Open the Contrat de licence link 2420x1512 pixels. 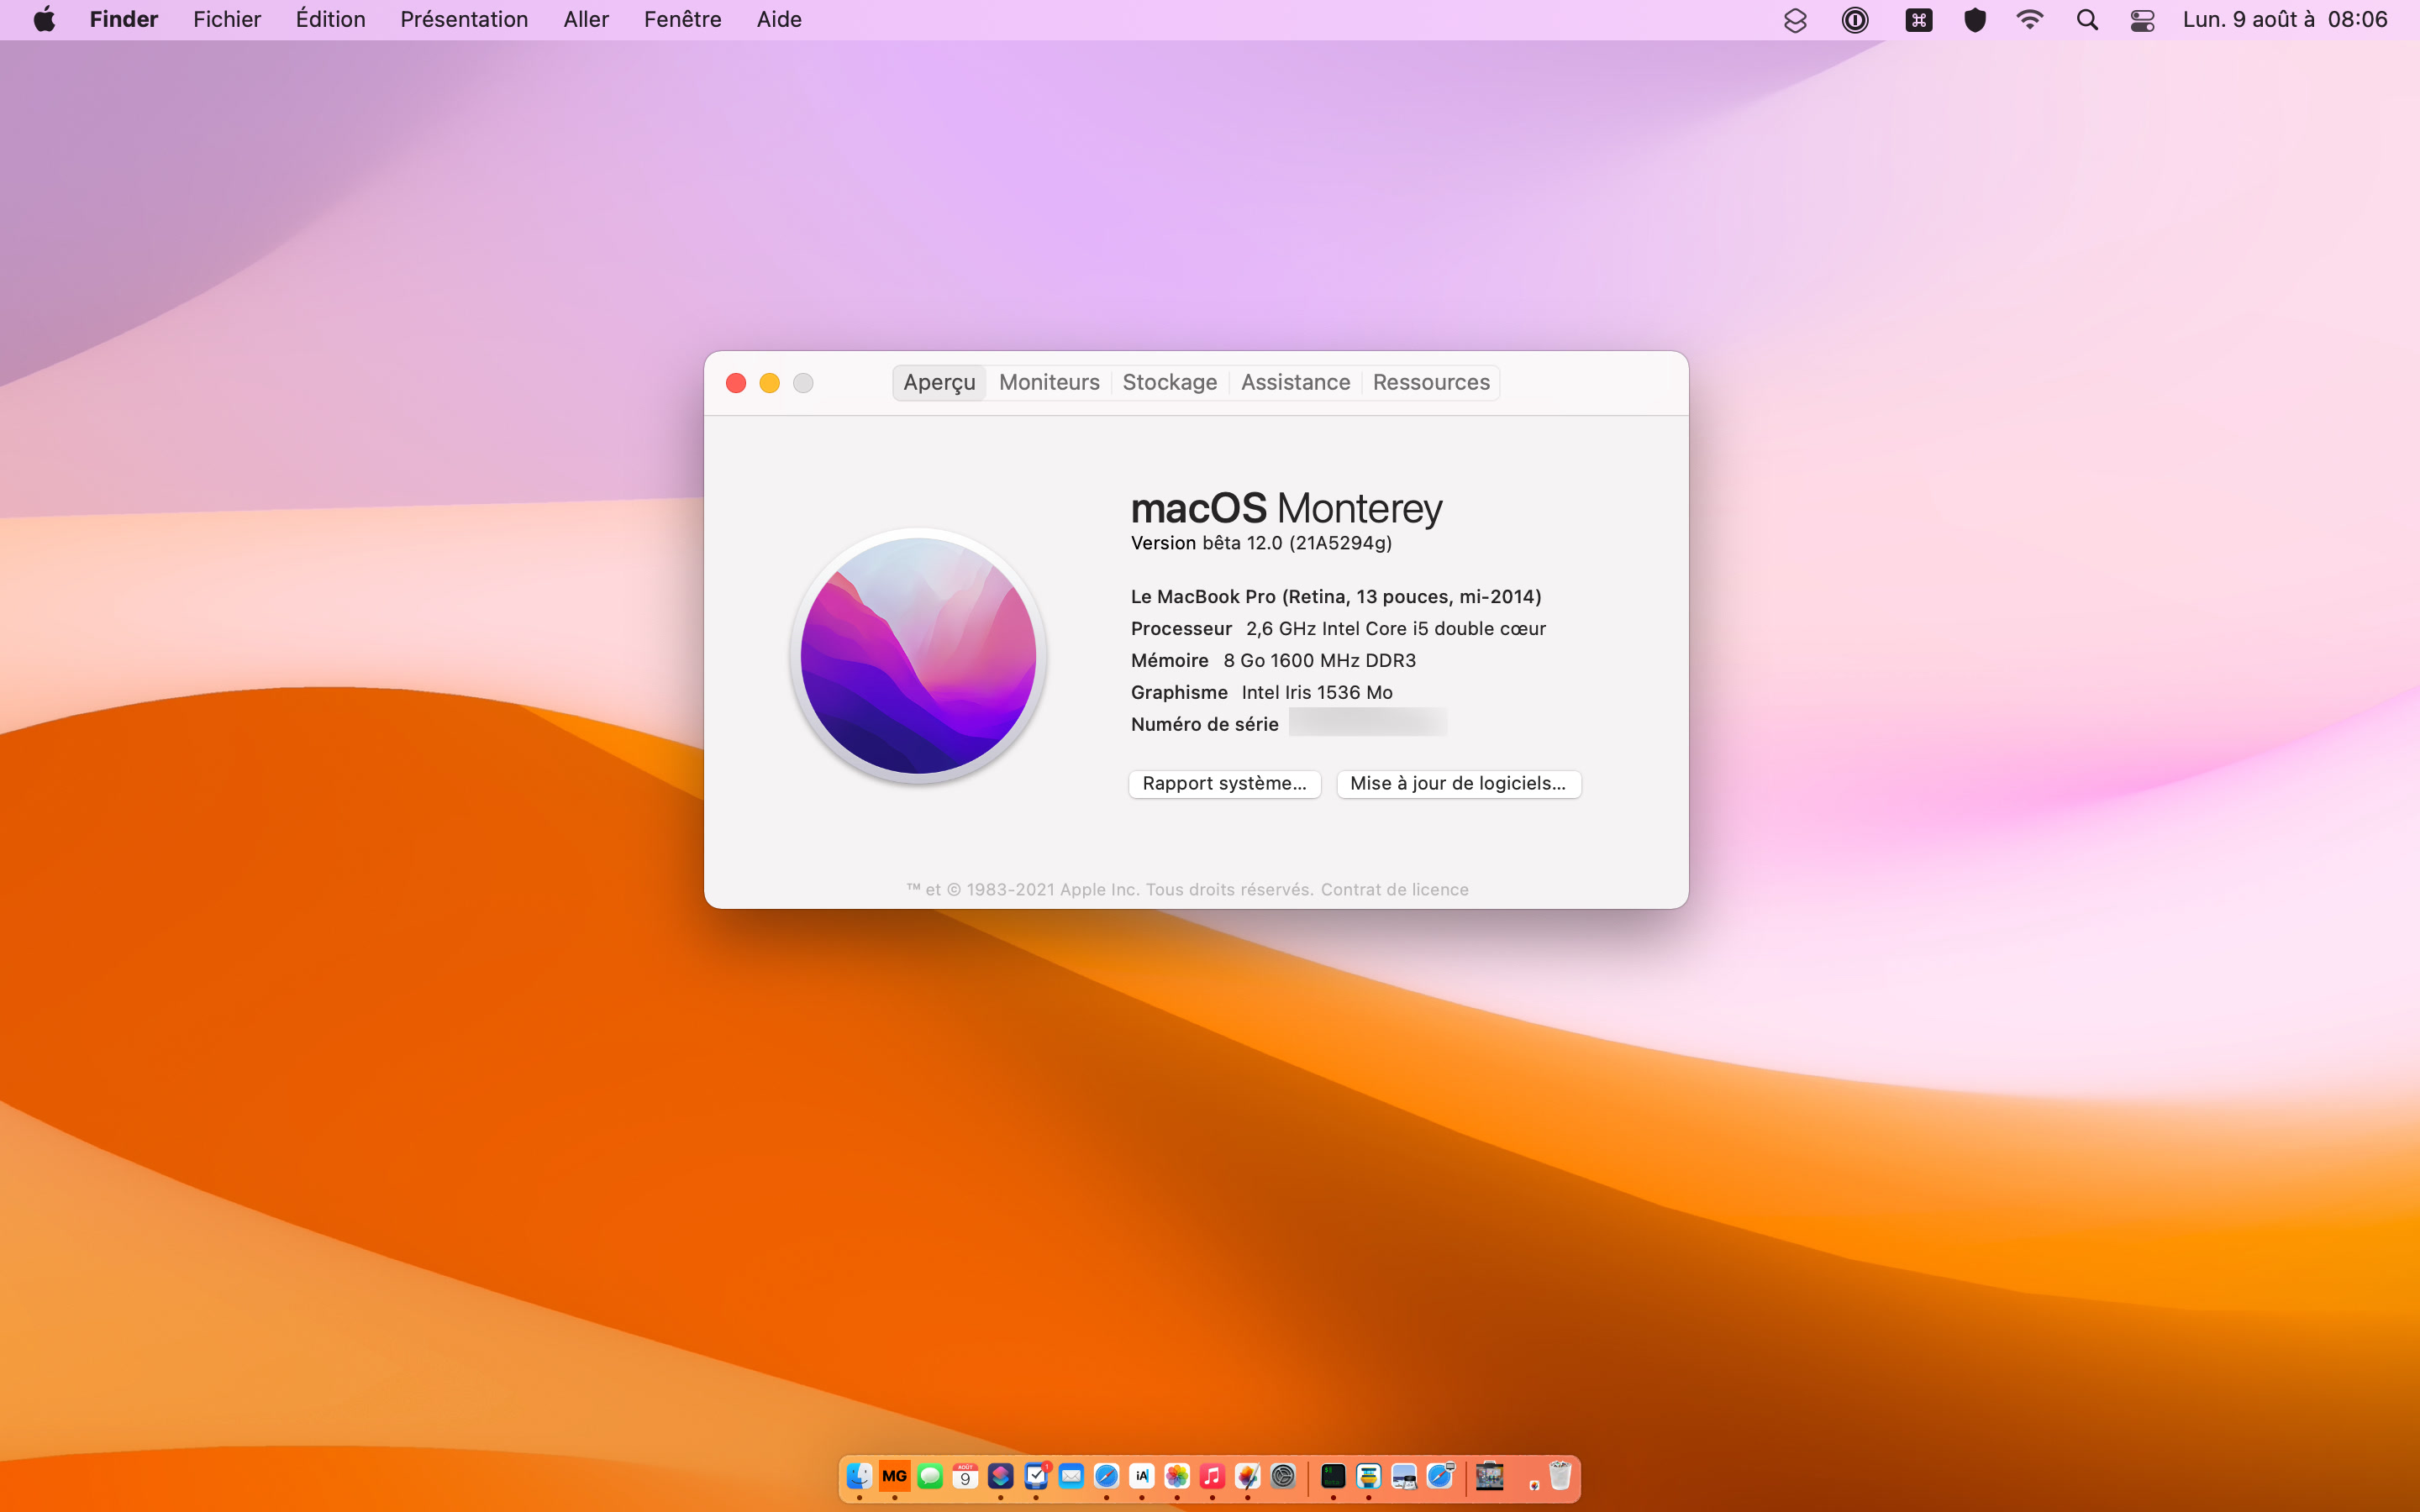coord(1394,889)
